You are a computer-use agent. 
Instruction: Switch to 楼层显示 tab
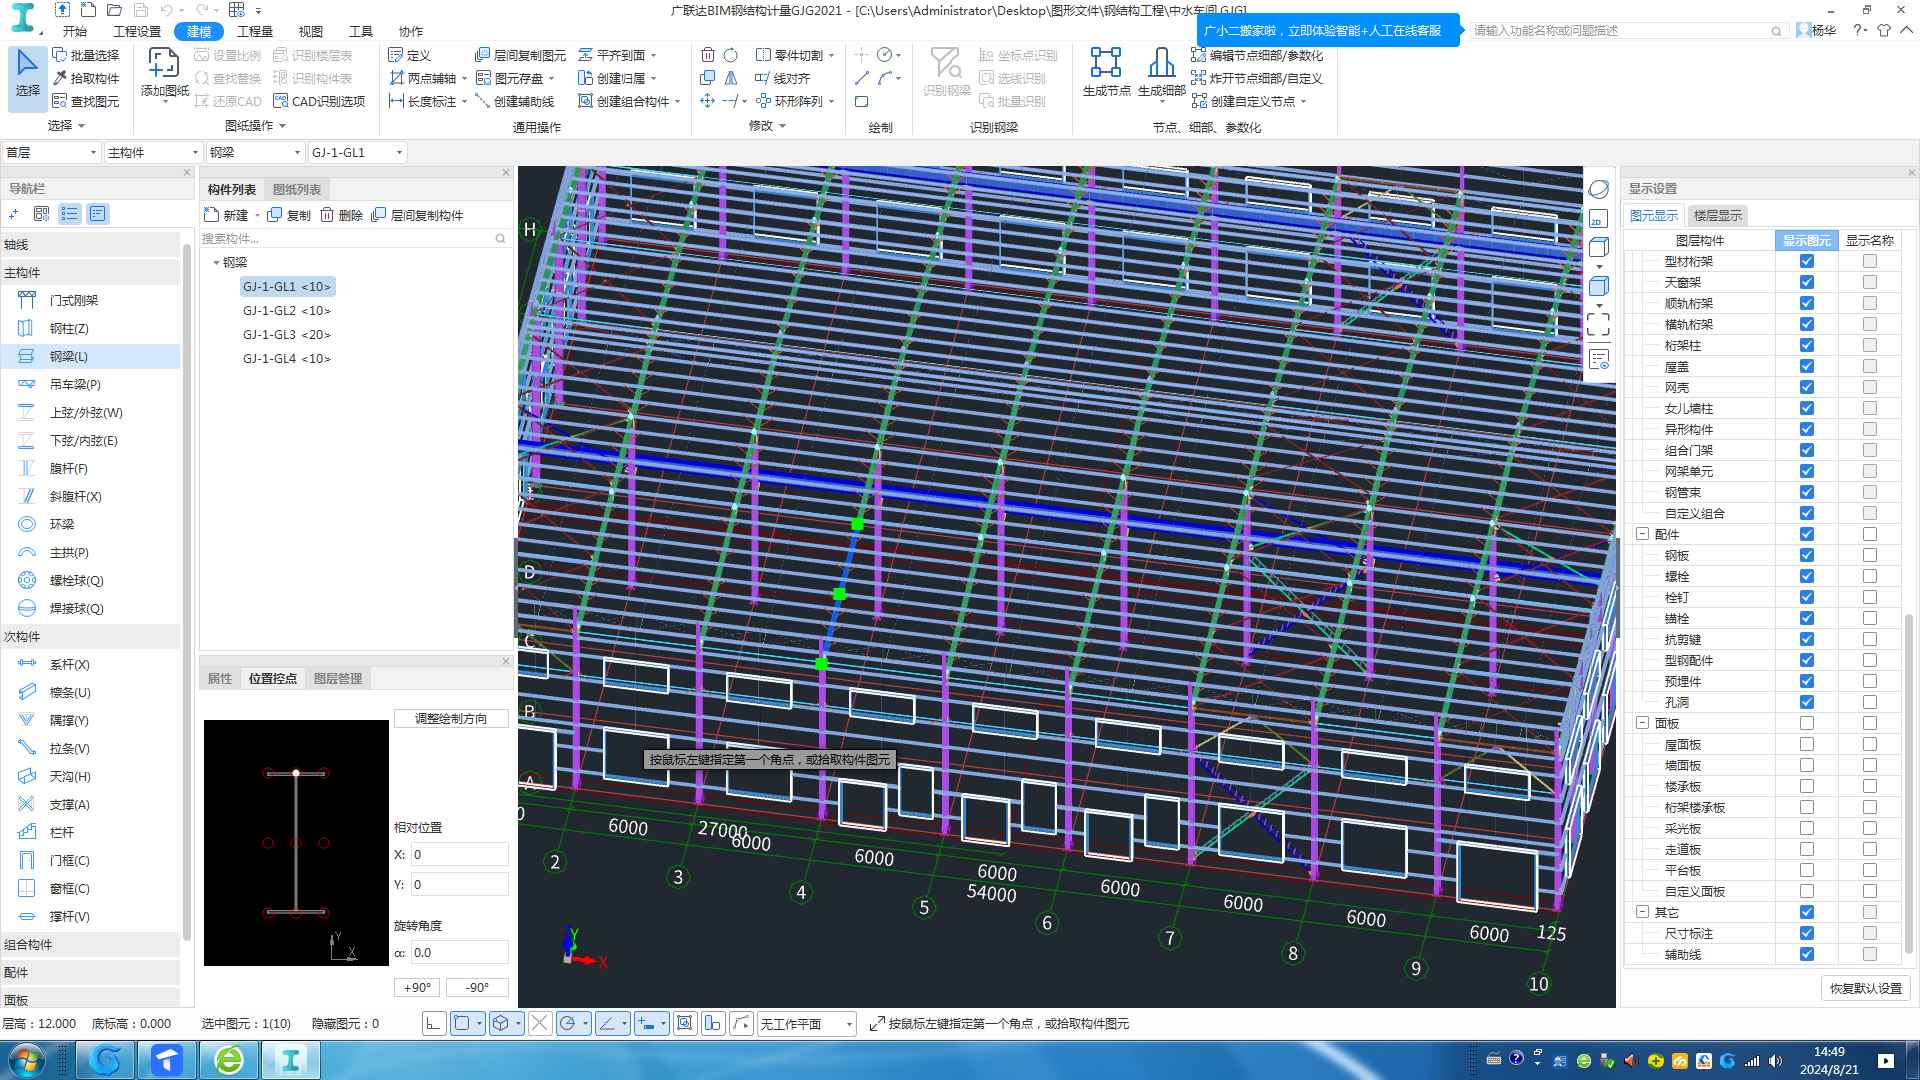click(1718, 215)
